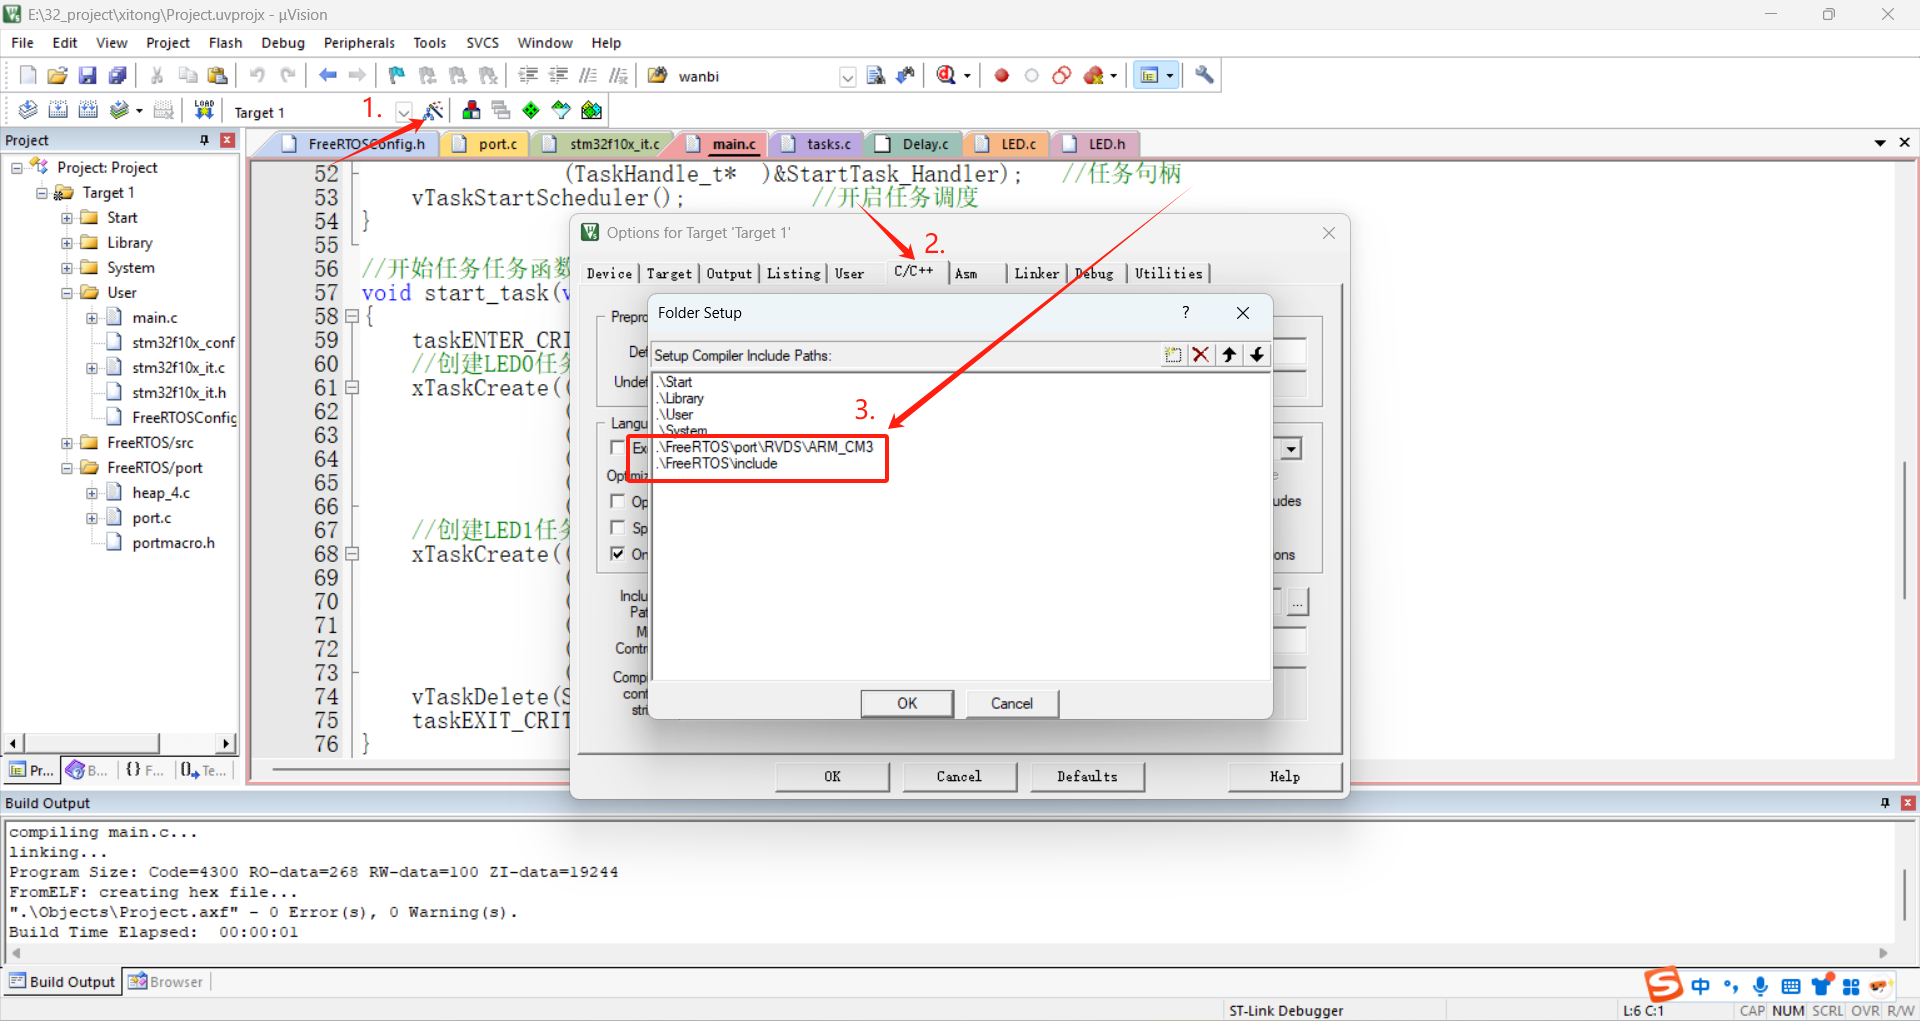This screenshot has height=1021, width=1920.
Task: Paste from clipboard using toolbar icon
Action: (x=217, y=75)
